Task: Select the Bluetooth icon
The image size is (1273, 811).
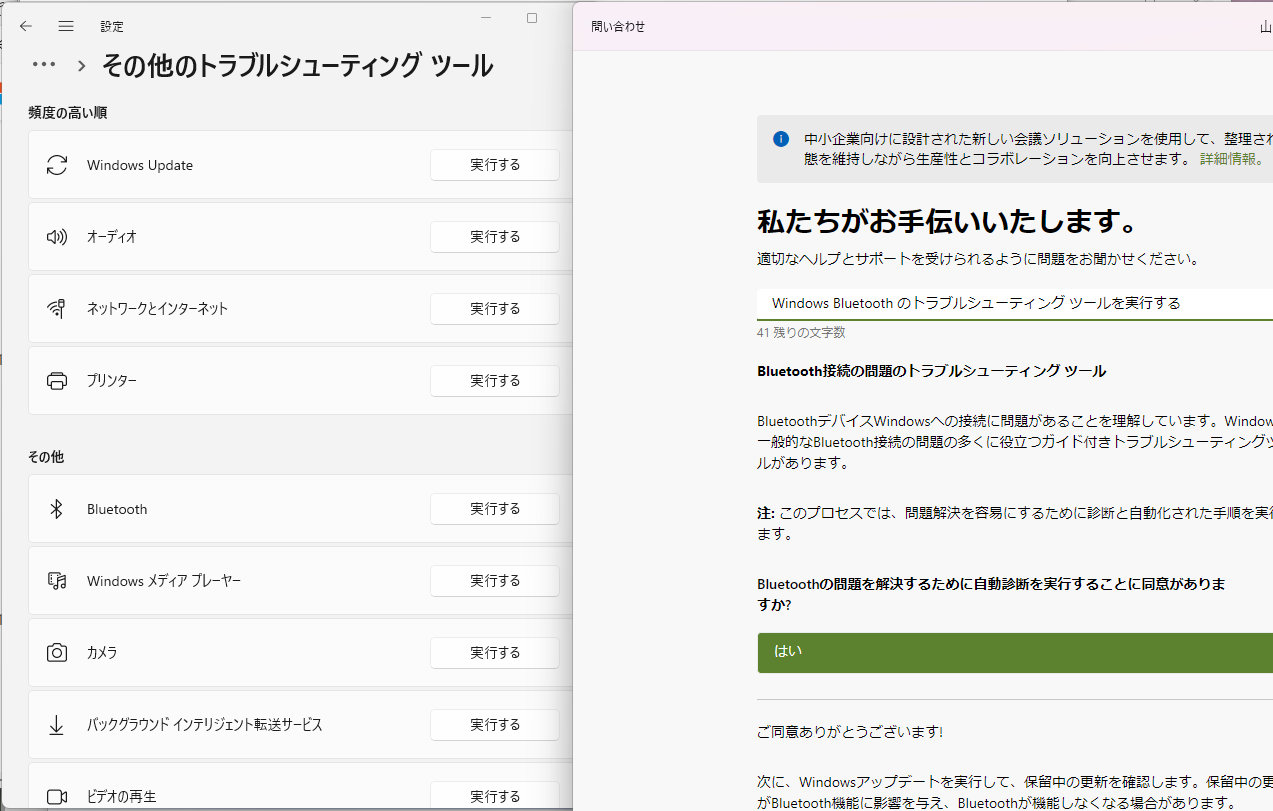Action: tap(56, 509)
